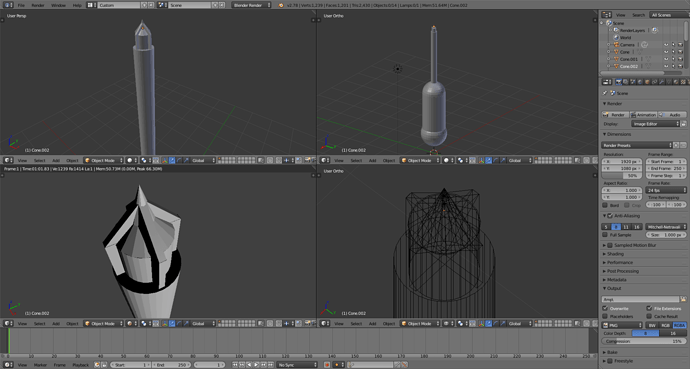Enable the Cache Result checkbox
Screen dimensions: 690x369
(x=649, y=316)
